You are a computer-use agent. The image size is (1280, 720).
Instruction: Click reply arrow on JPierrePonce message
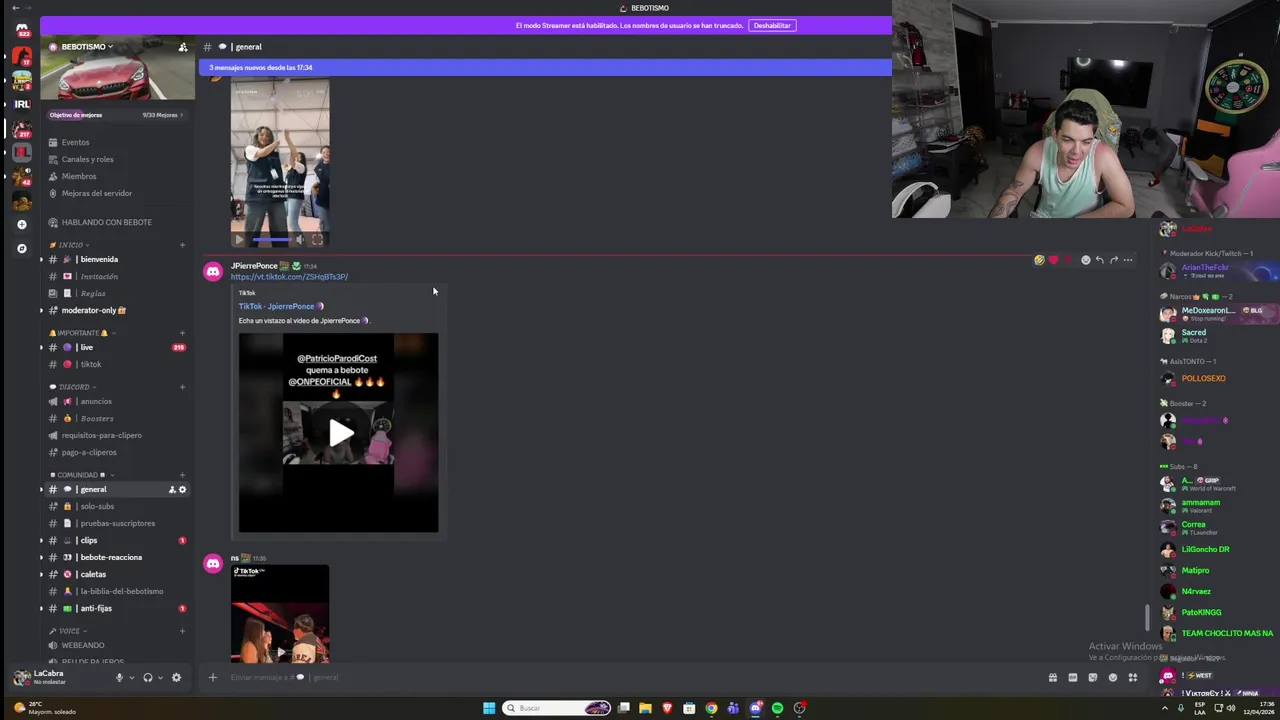(x=1099, y=260)
